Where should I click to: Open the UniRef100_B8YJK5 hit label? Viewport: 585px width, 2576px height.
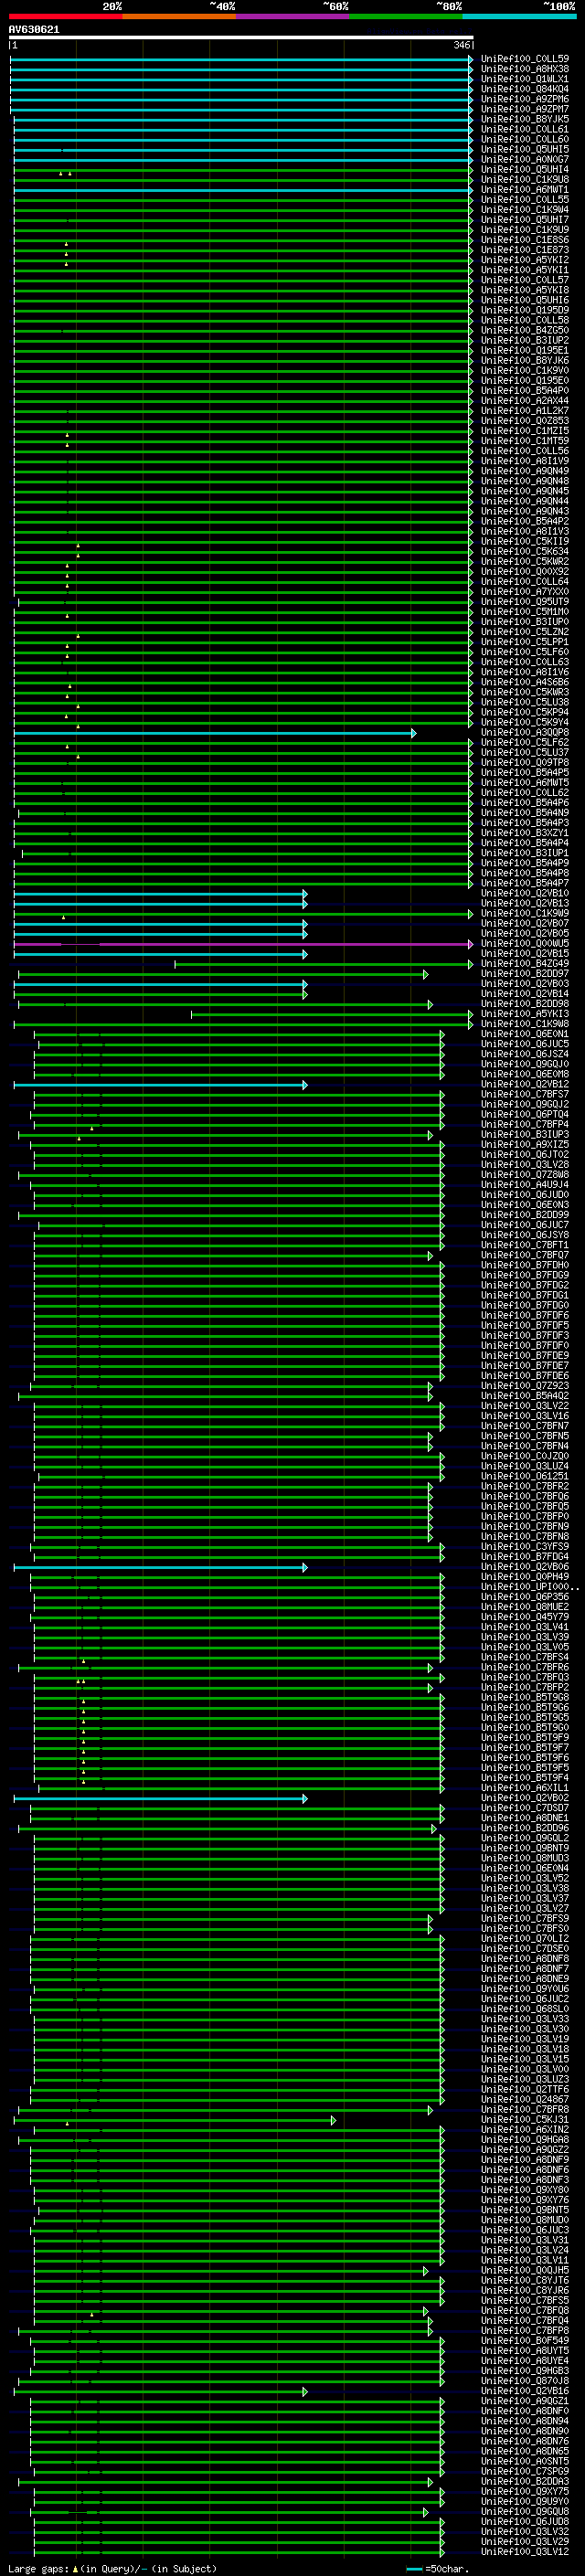pos(524,120)
